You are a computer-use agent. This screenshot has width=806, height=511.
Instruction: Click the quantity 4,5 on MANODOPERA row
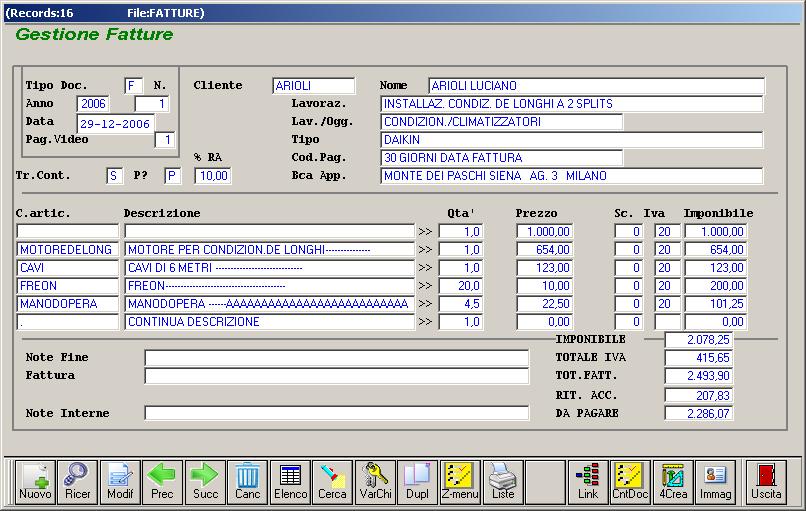[x=461, y=304]
